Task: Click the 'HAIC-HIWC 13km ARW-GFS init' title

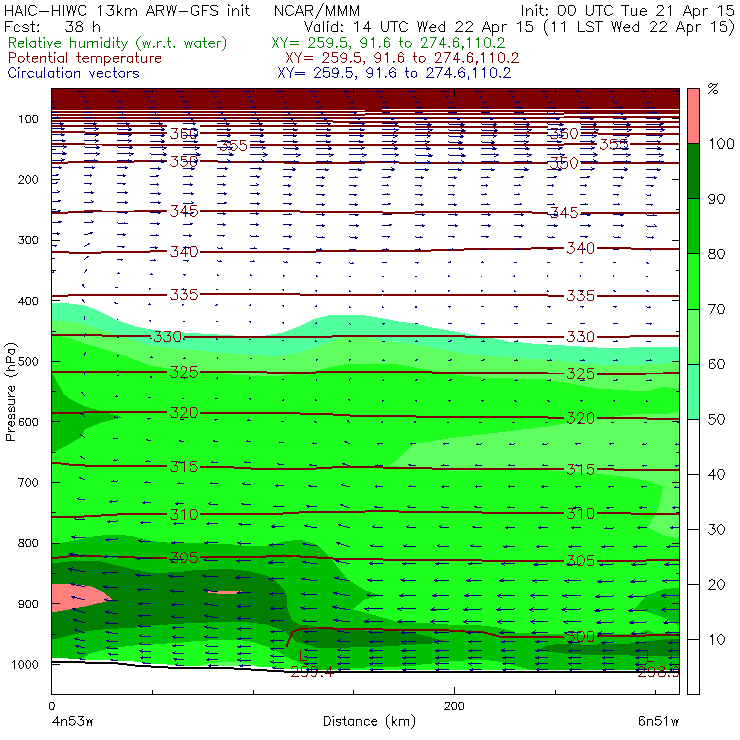Action: pyautogui.click(x=127, y=11)
